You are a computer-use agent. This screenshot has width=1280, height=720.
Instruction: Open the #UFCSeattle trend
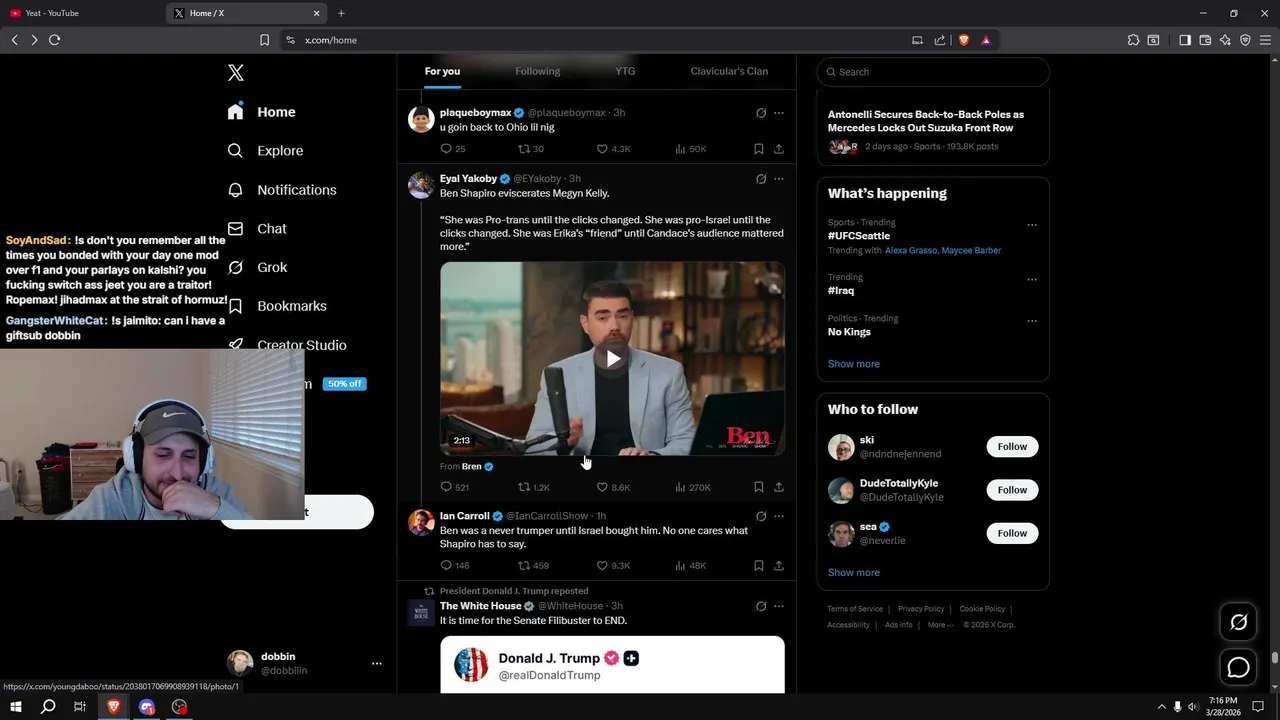click(858, 236)
